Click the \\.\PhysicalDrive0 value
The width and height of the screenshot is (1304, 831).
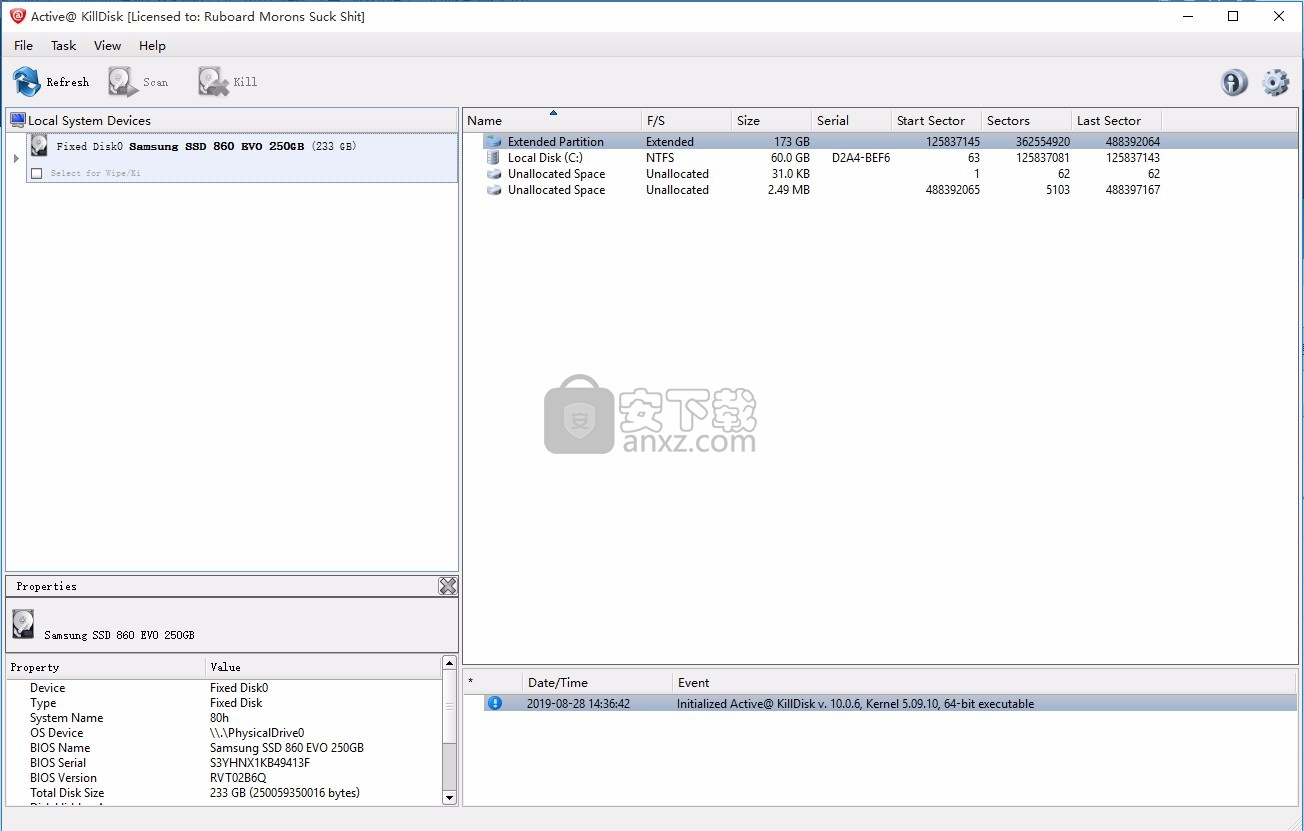257,733
